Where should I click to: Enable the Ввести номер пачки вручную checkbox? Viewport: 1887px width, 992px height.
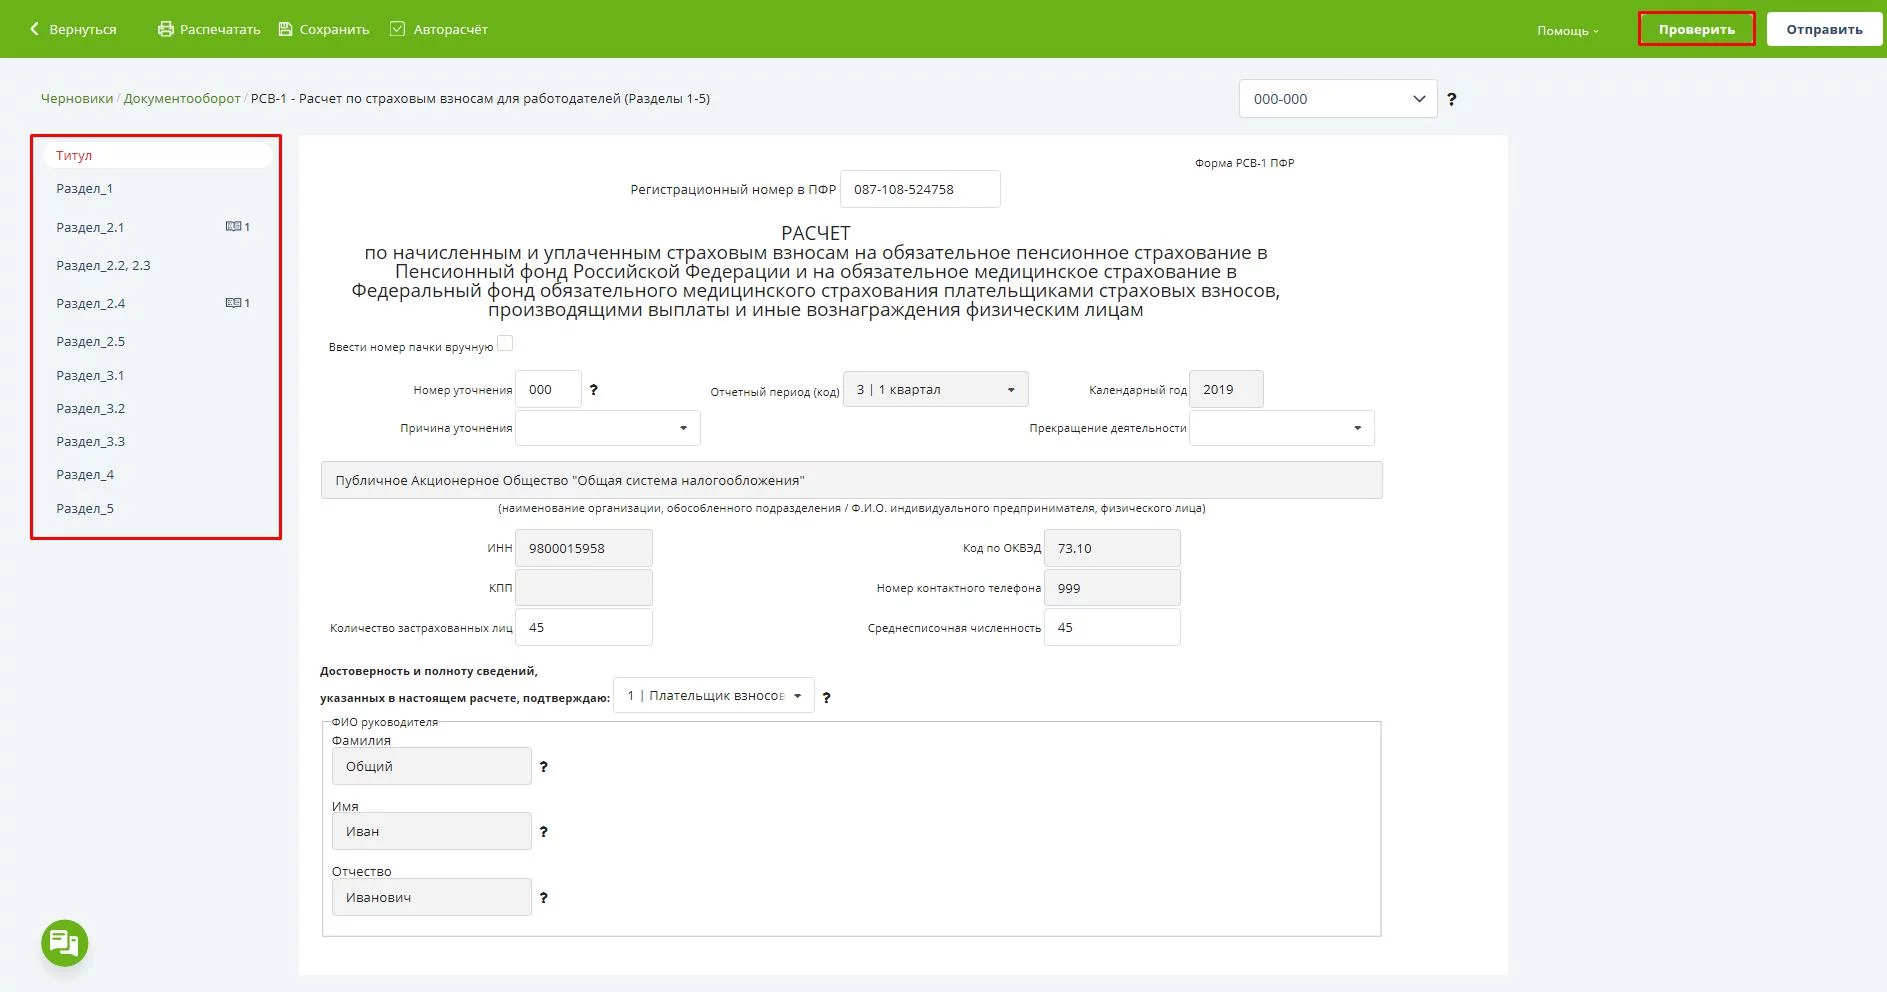coord(505,343)
